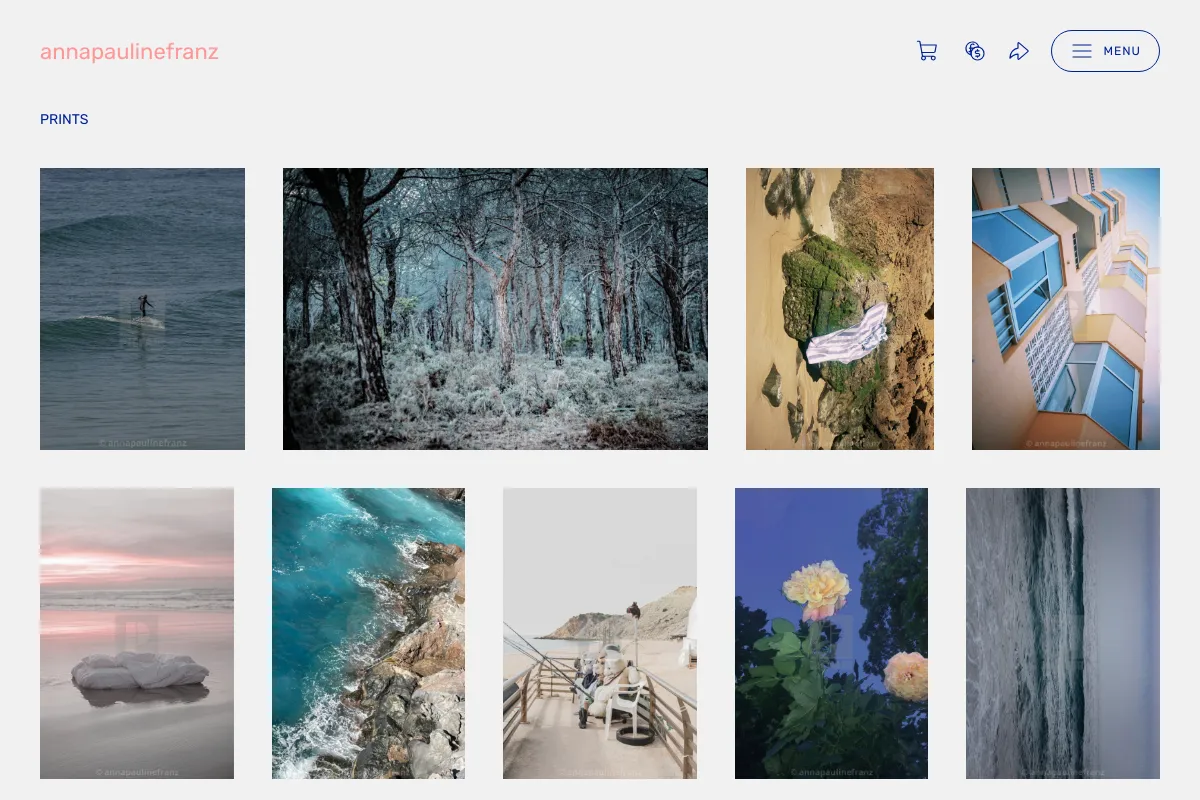Click the MENU text label
This screenshot has width=1200, height=800.
[1122, 51]
